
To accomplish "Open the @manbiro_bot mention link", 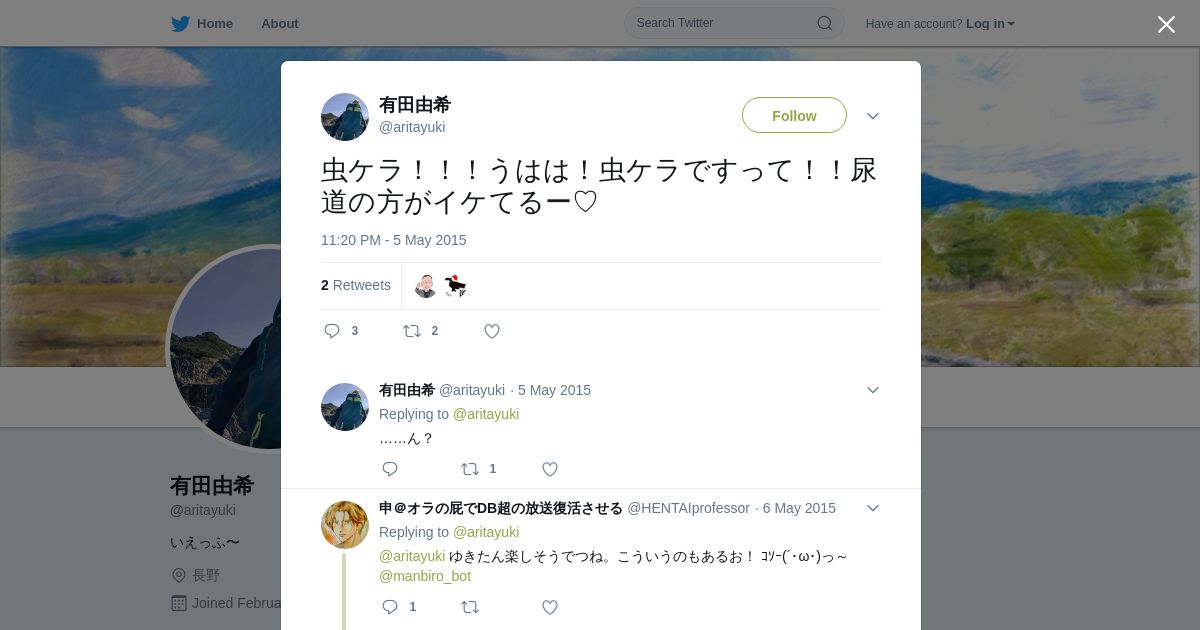I will pos(425,576).
